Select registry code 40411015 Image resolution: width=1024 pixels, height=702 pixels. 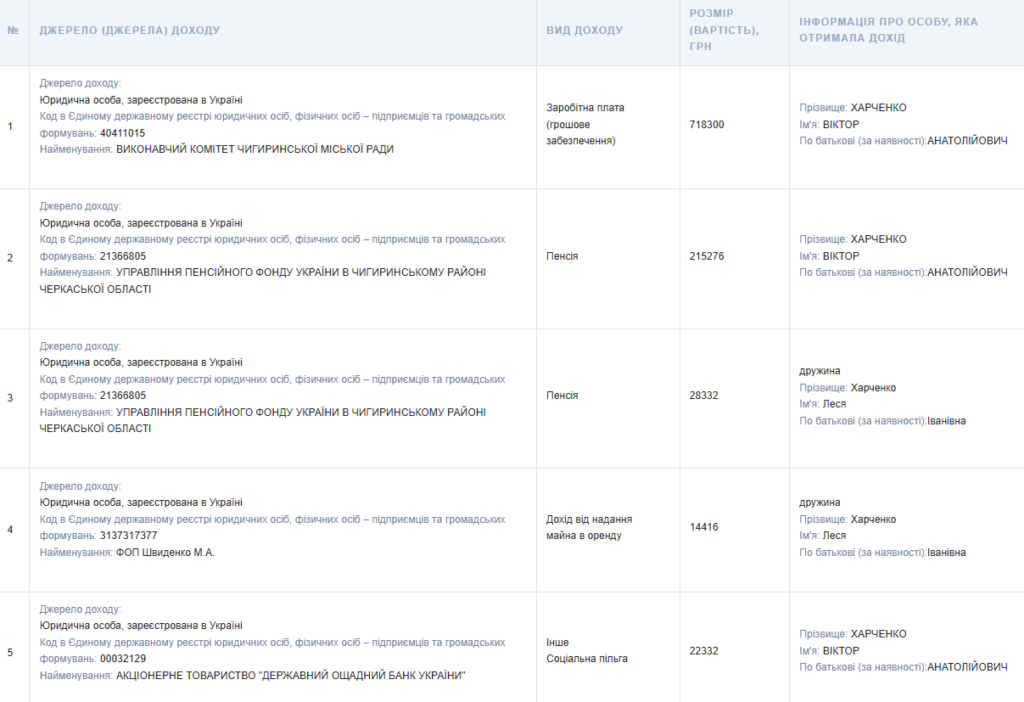point(123,133)
